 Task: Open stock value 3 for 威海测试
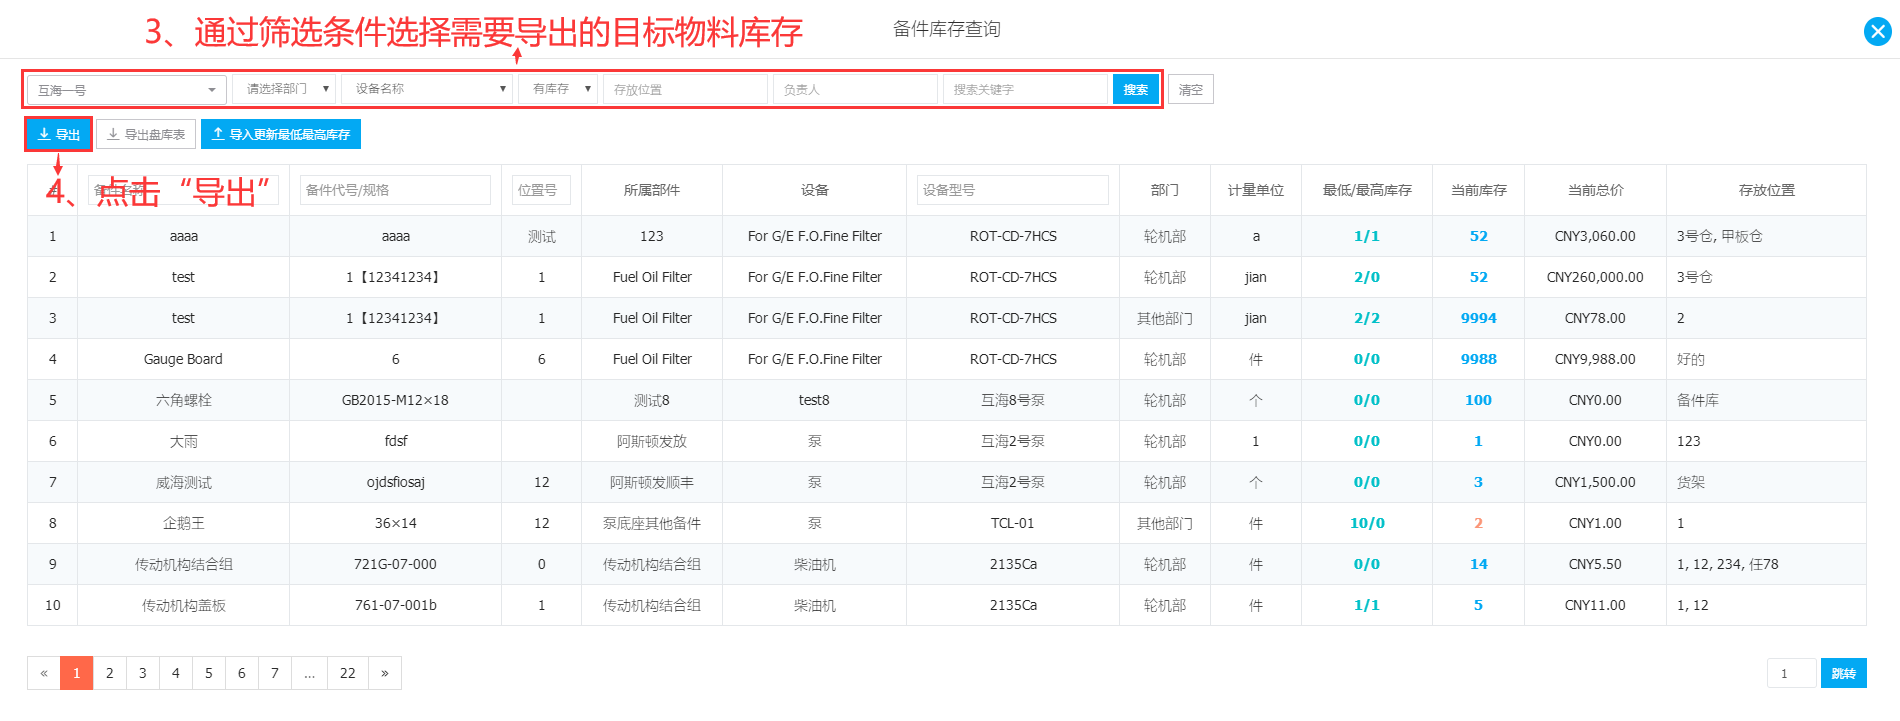point(1478,482)
